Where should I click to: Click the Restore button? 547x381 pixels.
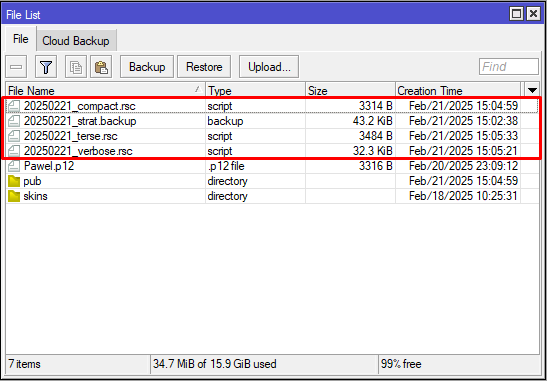click(204, 67)
